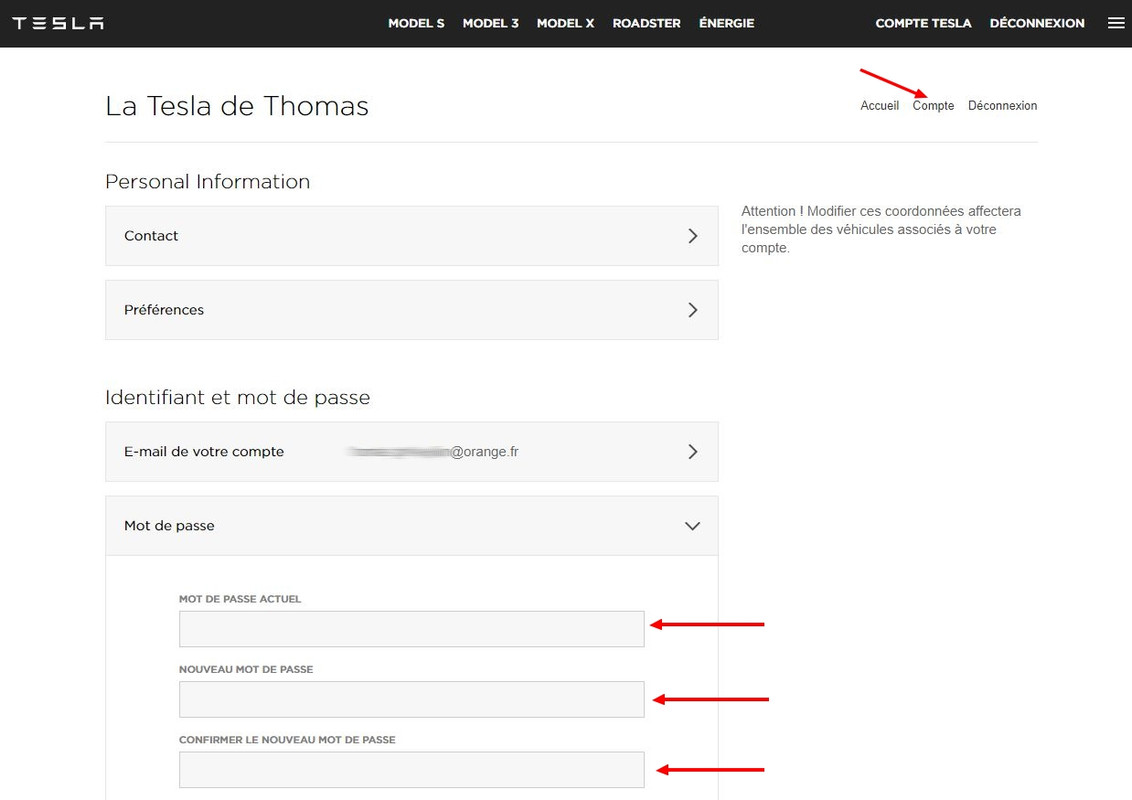Click the account email ending in @orange.fr

pos(433,452)
